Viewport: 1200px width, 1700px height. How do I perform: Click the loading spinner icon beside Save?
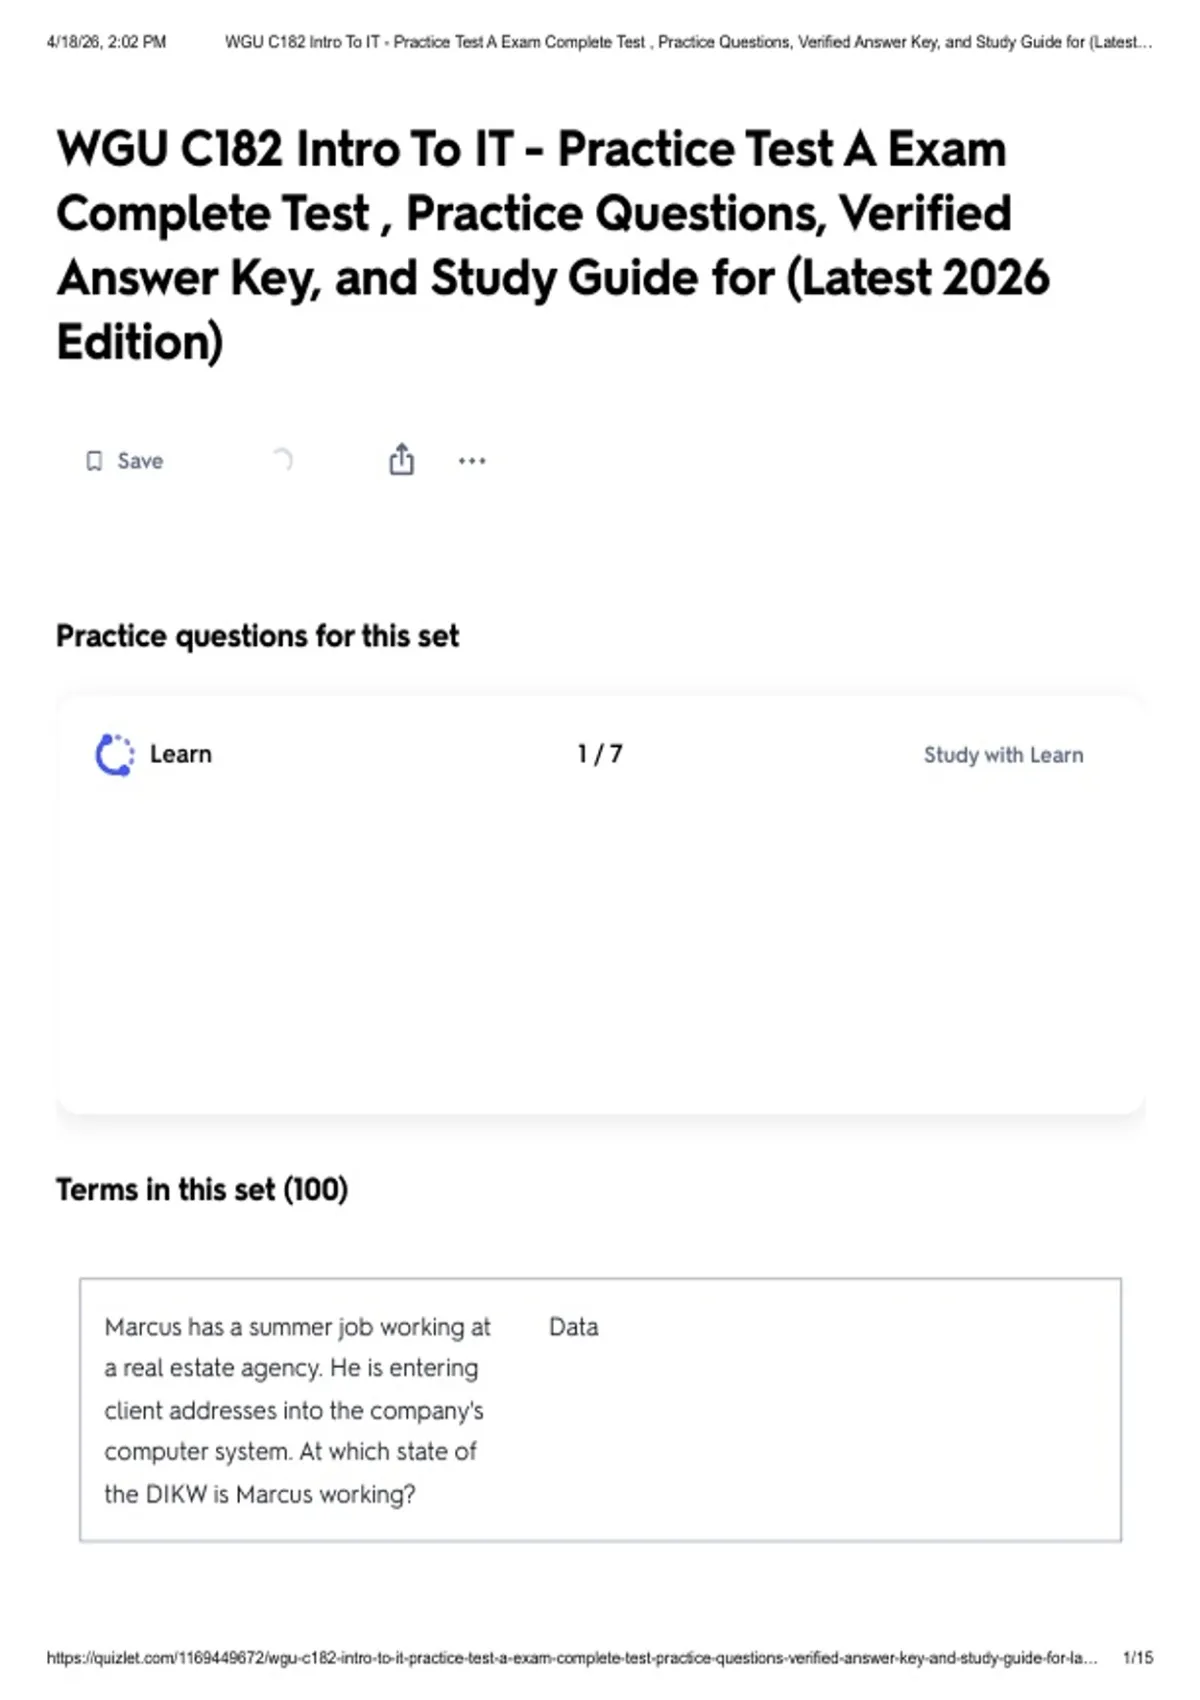click(283, 460)
